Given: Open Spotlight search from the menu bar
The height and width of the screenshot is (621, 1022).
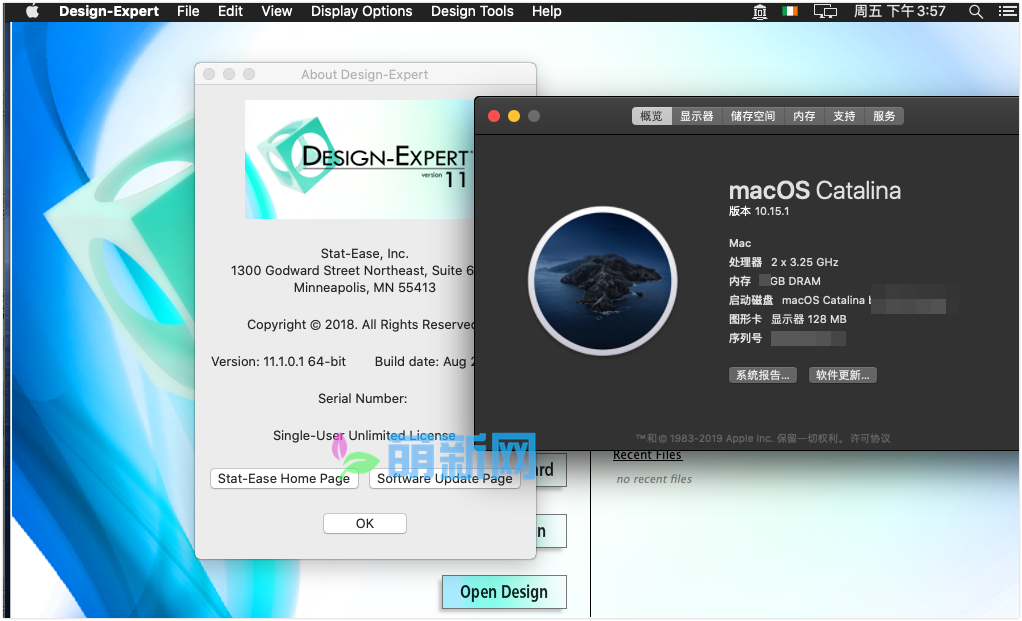Looking at the screenshot, I should [x=975, y=11].
